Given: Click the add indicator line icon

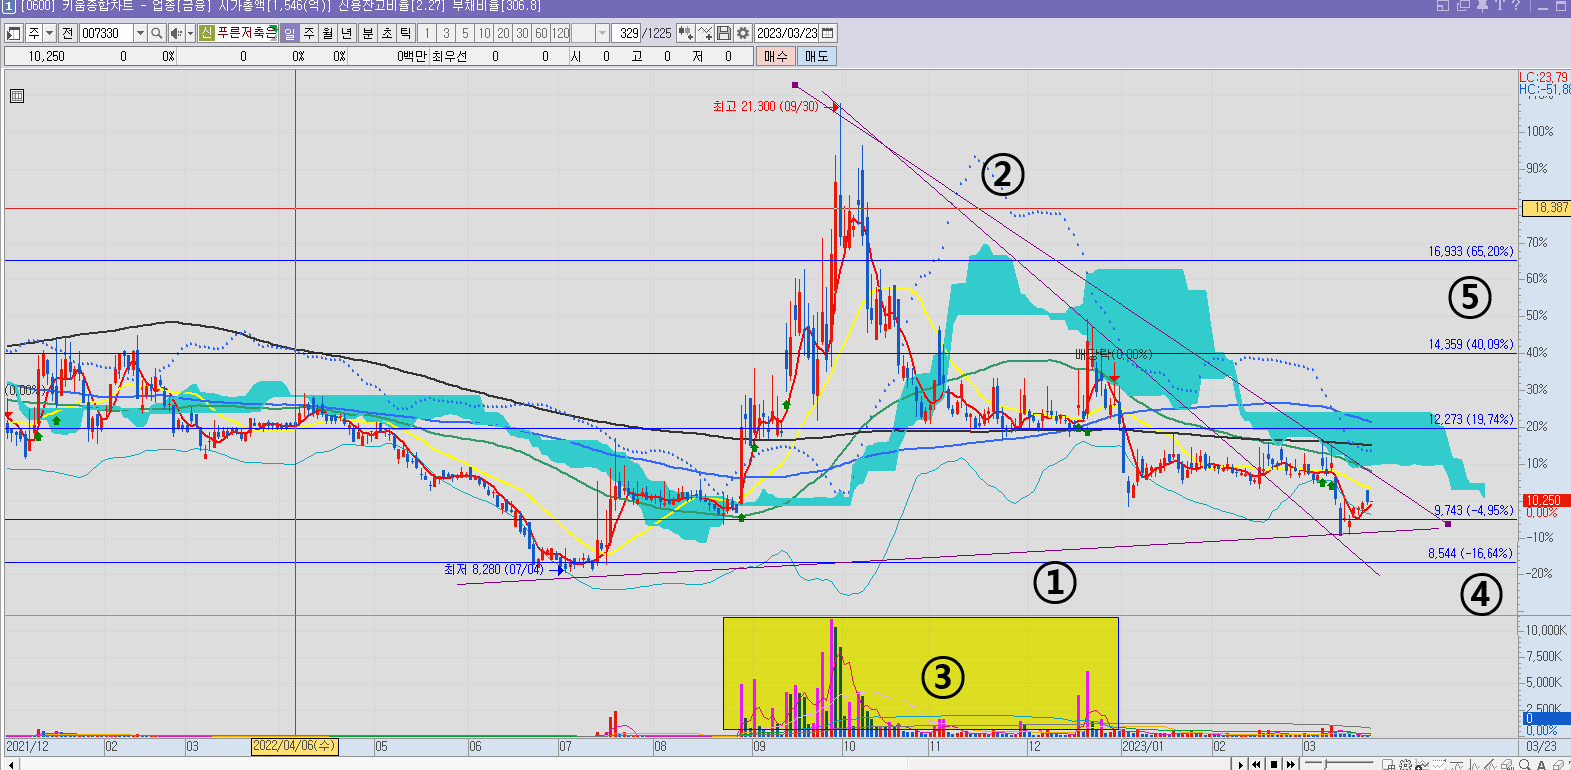Looking at the screenshot, I should (x=705, y=33).
